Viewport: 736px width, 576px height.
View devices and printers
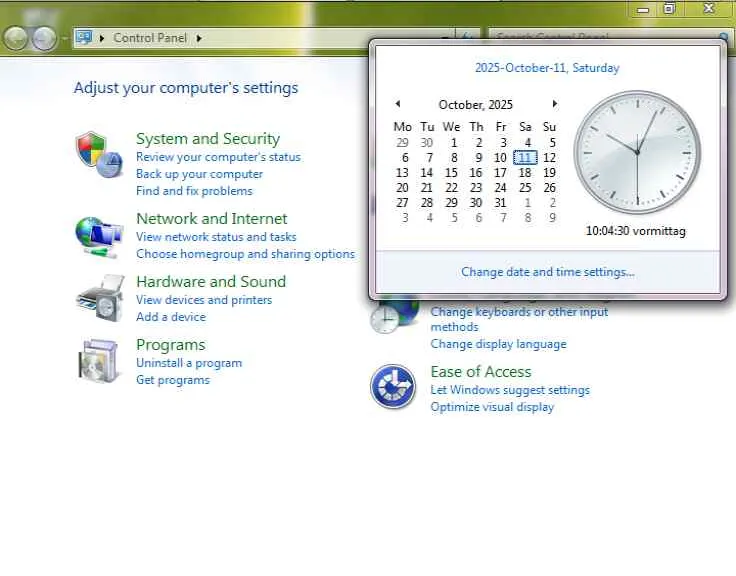click(204, 300)
